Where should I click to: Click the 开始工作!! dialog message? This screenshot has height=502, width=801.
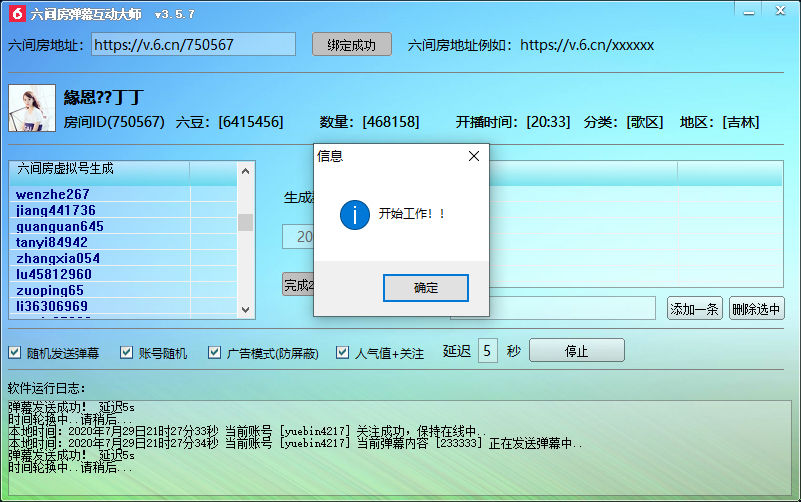tap(412, 214)
